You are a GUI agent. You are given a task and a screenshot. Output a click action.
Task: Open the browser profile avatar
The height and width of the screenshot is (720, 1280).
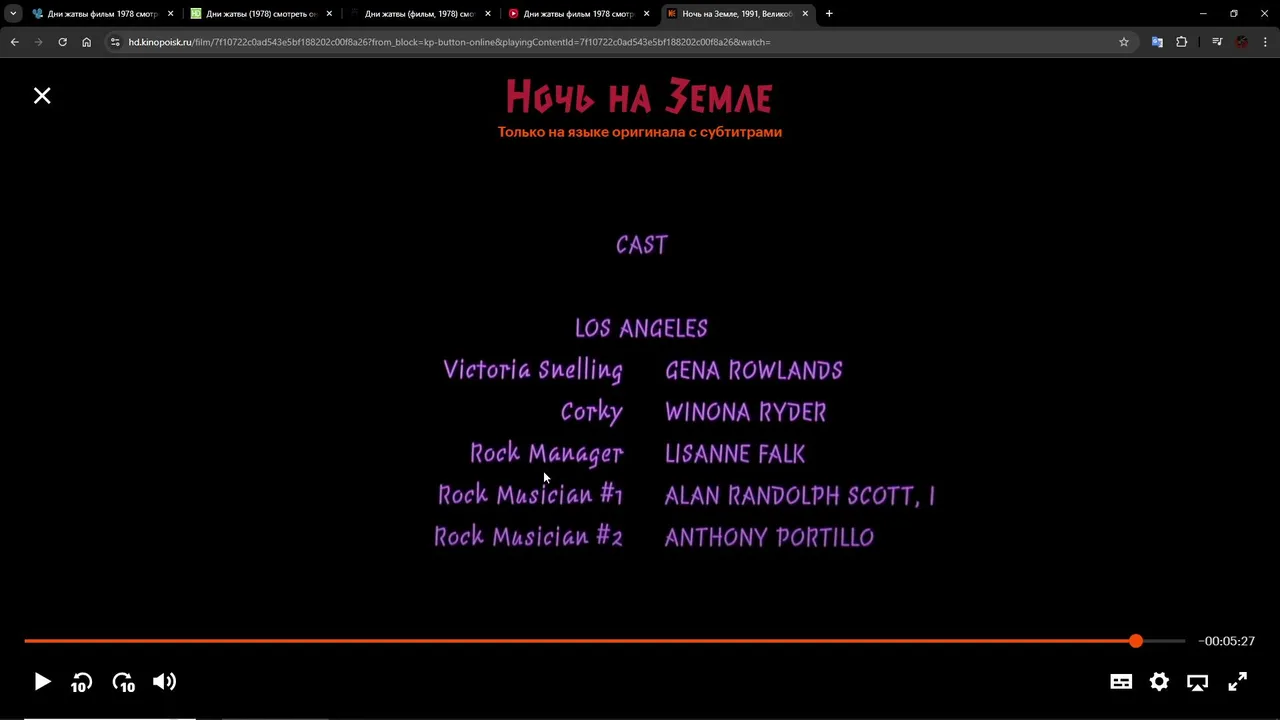(1241, 42)
